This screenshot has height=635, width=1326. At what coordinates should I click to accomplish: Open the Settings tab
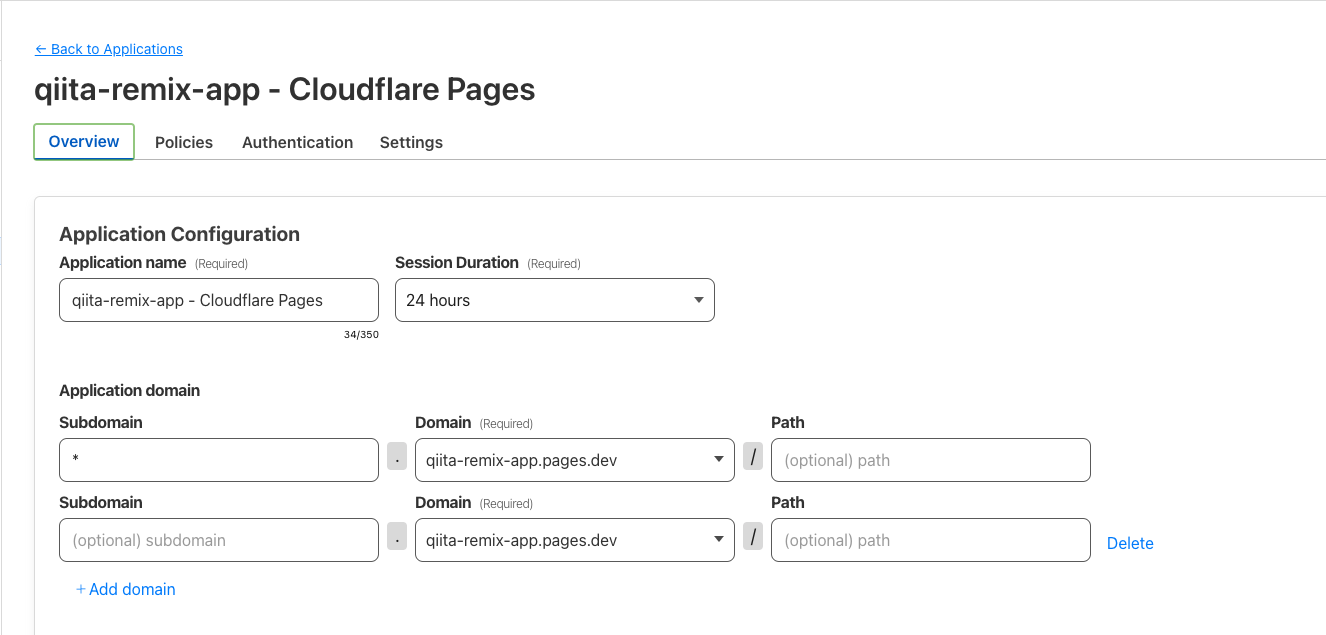pos(411,142)
